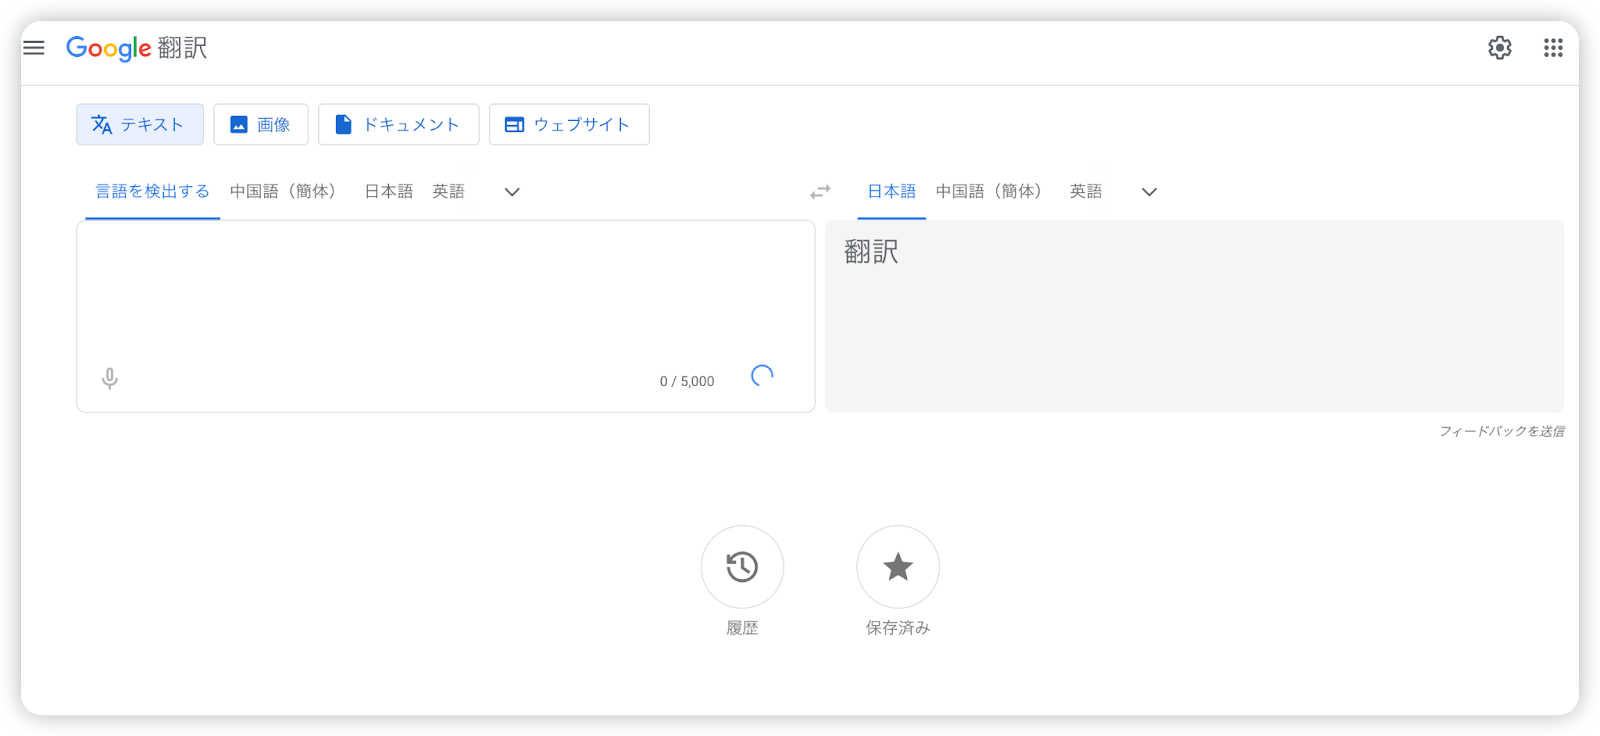Expand the target language list chevron
The height and width of the screenshot is (736, 1600).
point(1149,192)
